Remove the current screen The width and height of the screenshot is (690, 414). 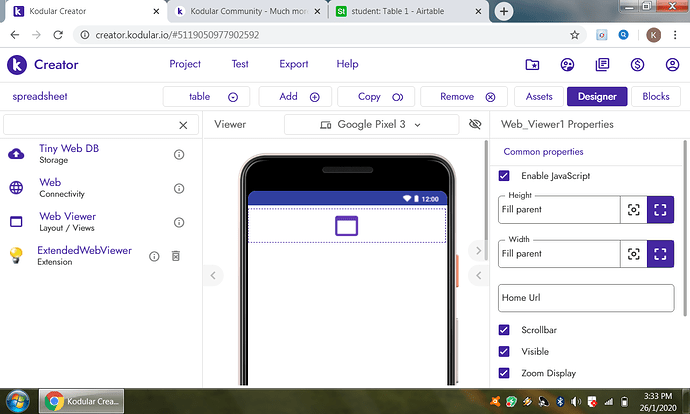[464, 97]
